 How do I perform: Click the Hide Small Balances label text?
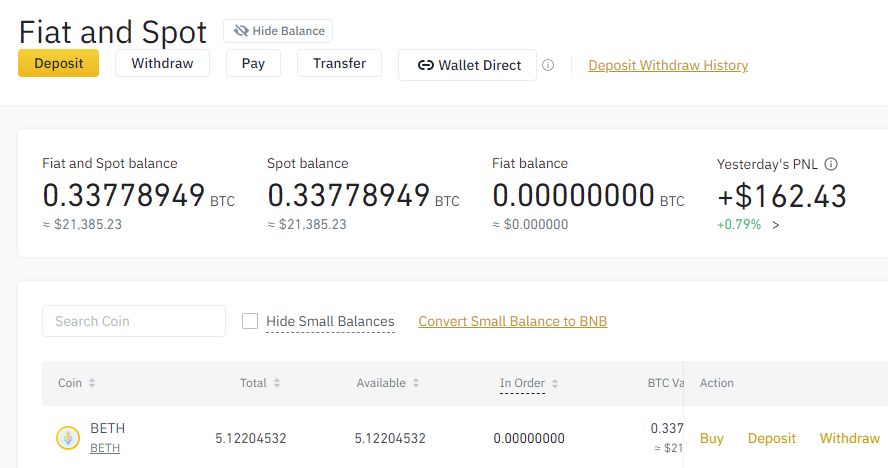point(330,321)
